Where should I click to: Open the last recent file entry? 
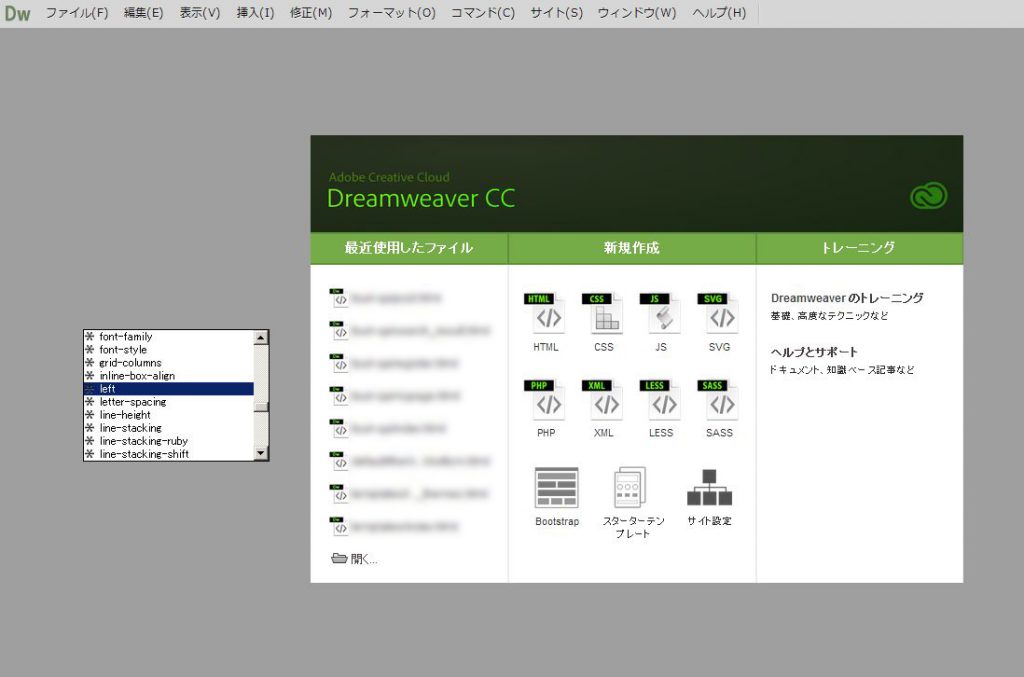tap(394, 526)
